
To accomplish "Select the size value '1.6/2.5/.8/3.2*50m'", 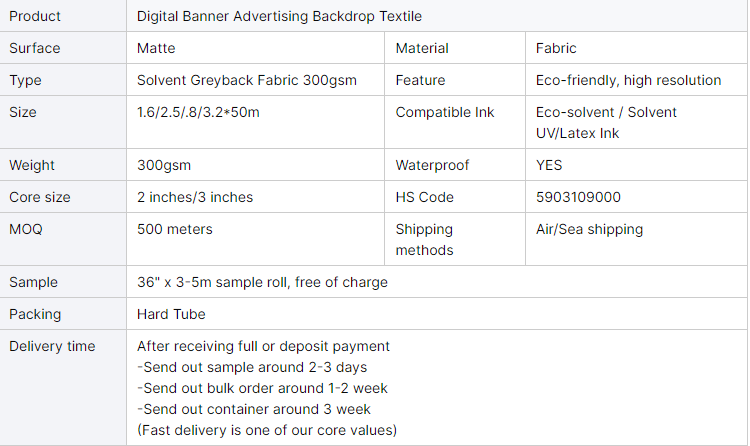I will [x=198, y=112].
